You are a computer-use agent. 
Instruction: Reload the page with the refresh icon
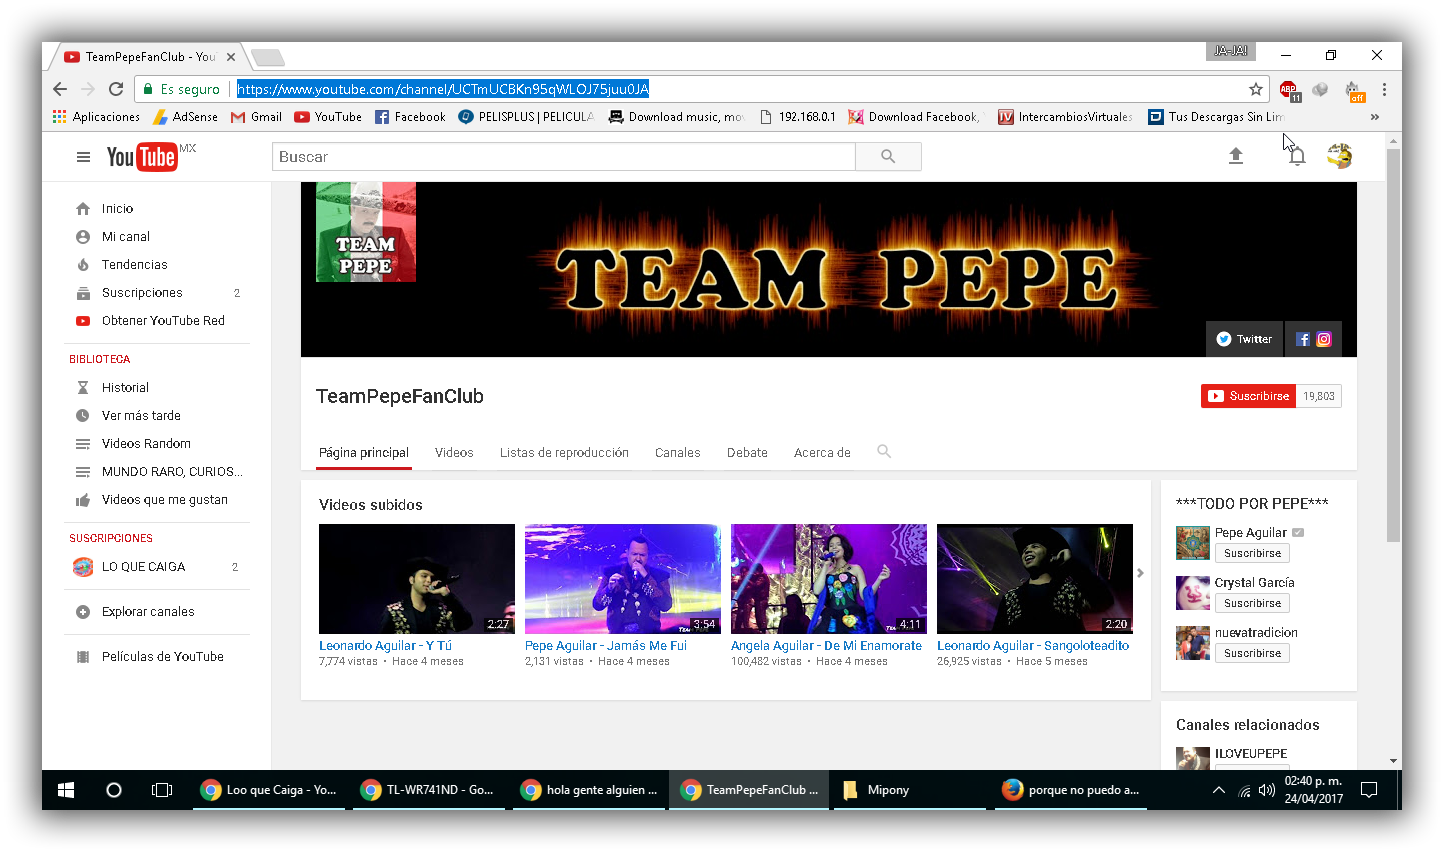click(116, 89)
